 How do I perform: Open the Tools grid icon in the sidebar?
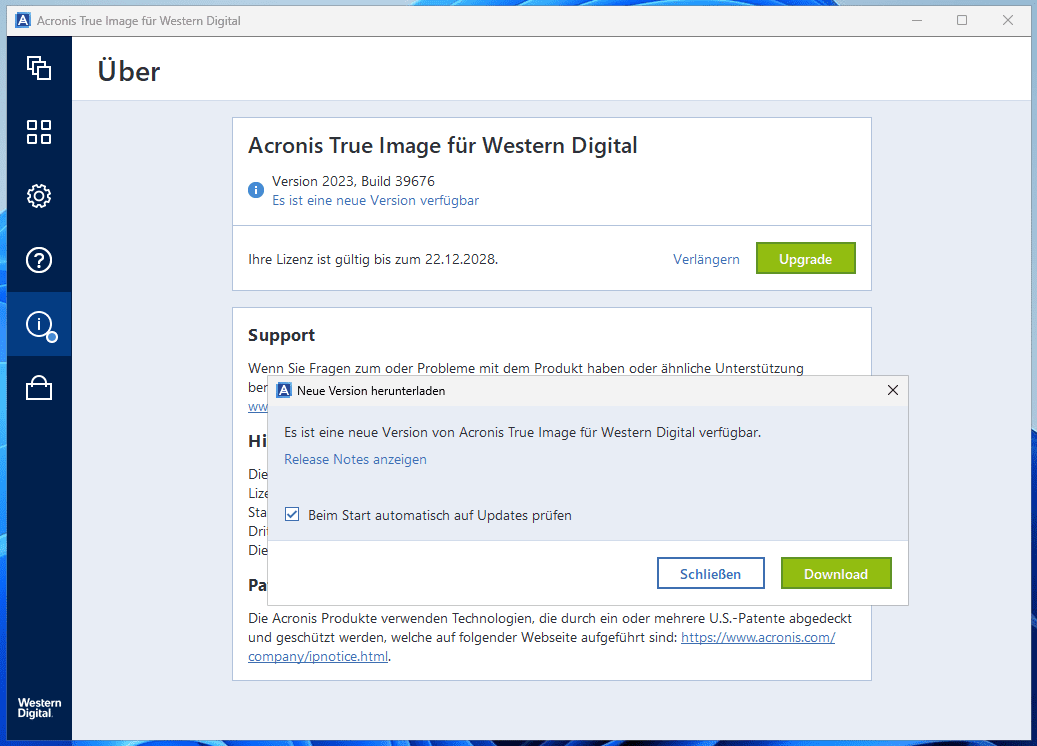39,132
